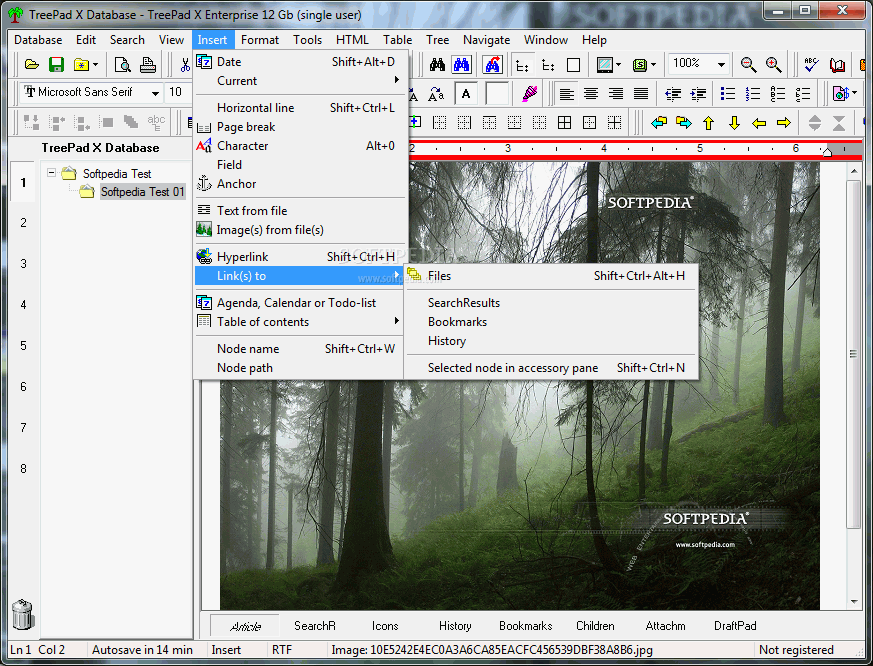
Task: Toggle the tree view mode button with dotted branches
Action: [x=522, y=65]
